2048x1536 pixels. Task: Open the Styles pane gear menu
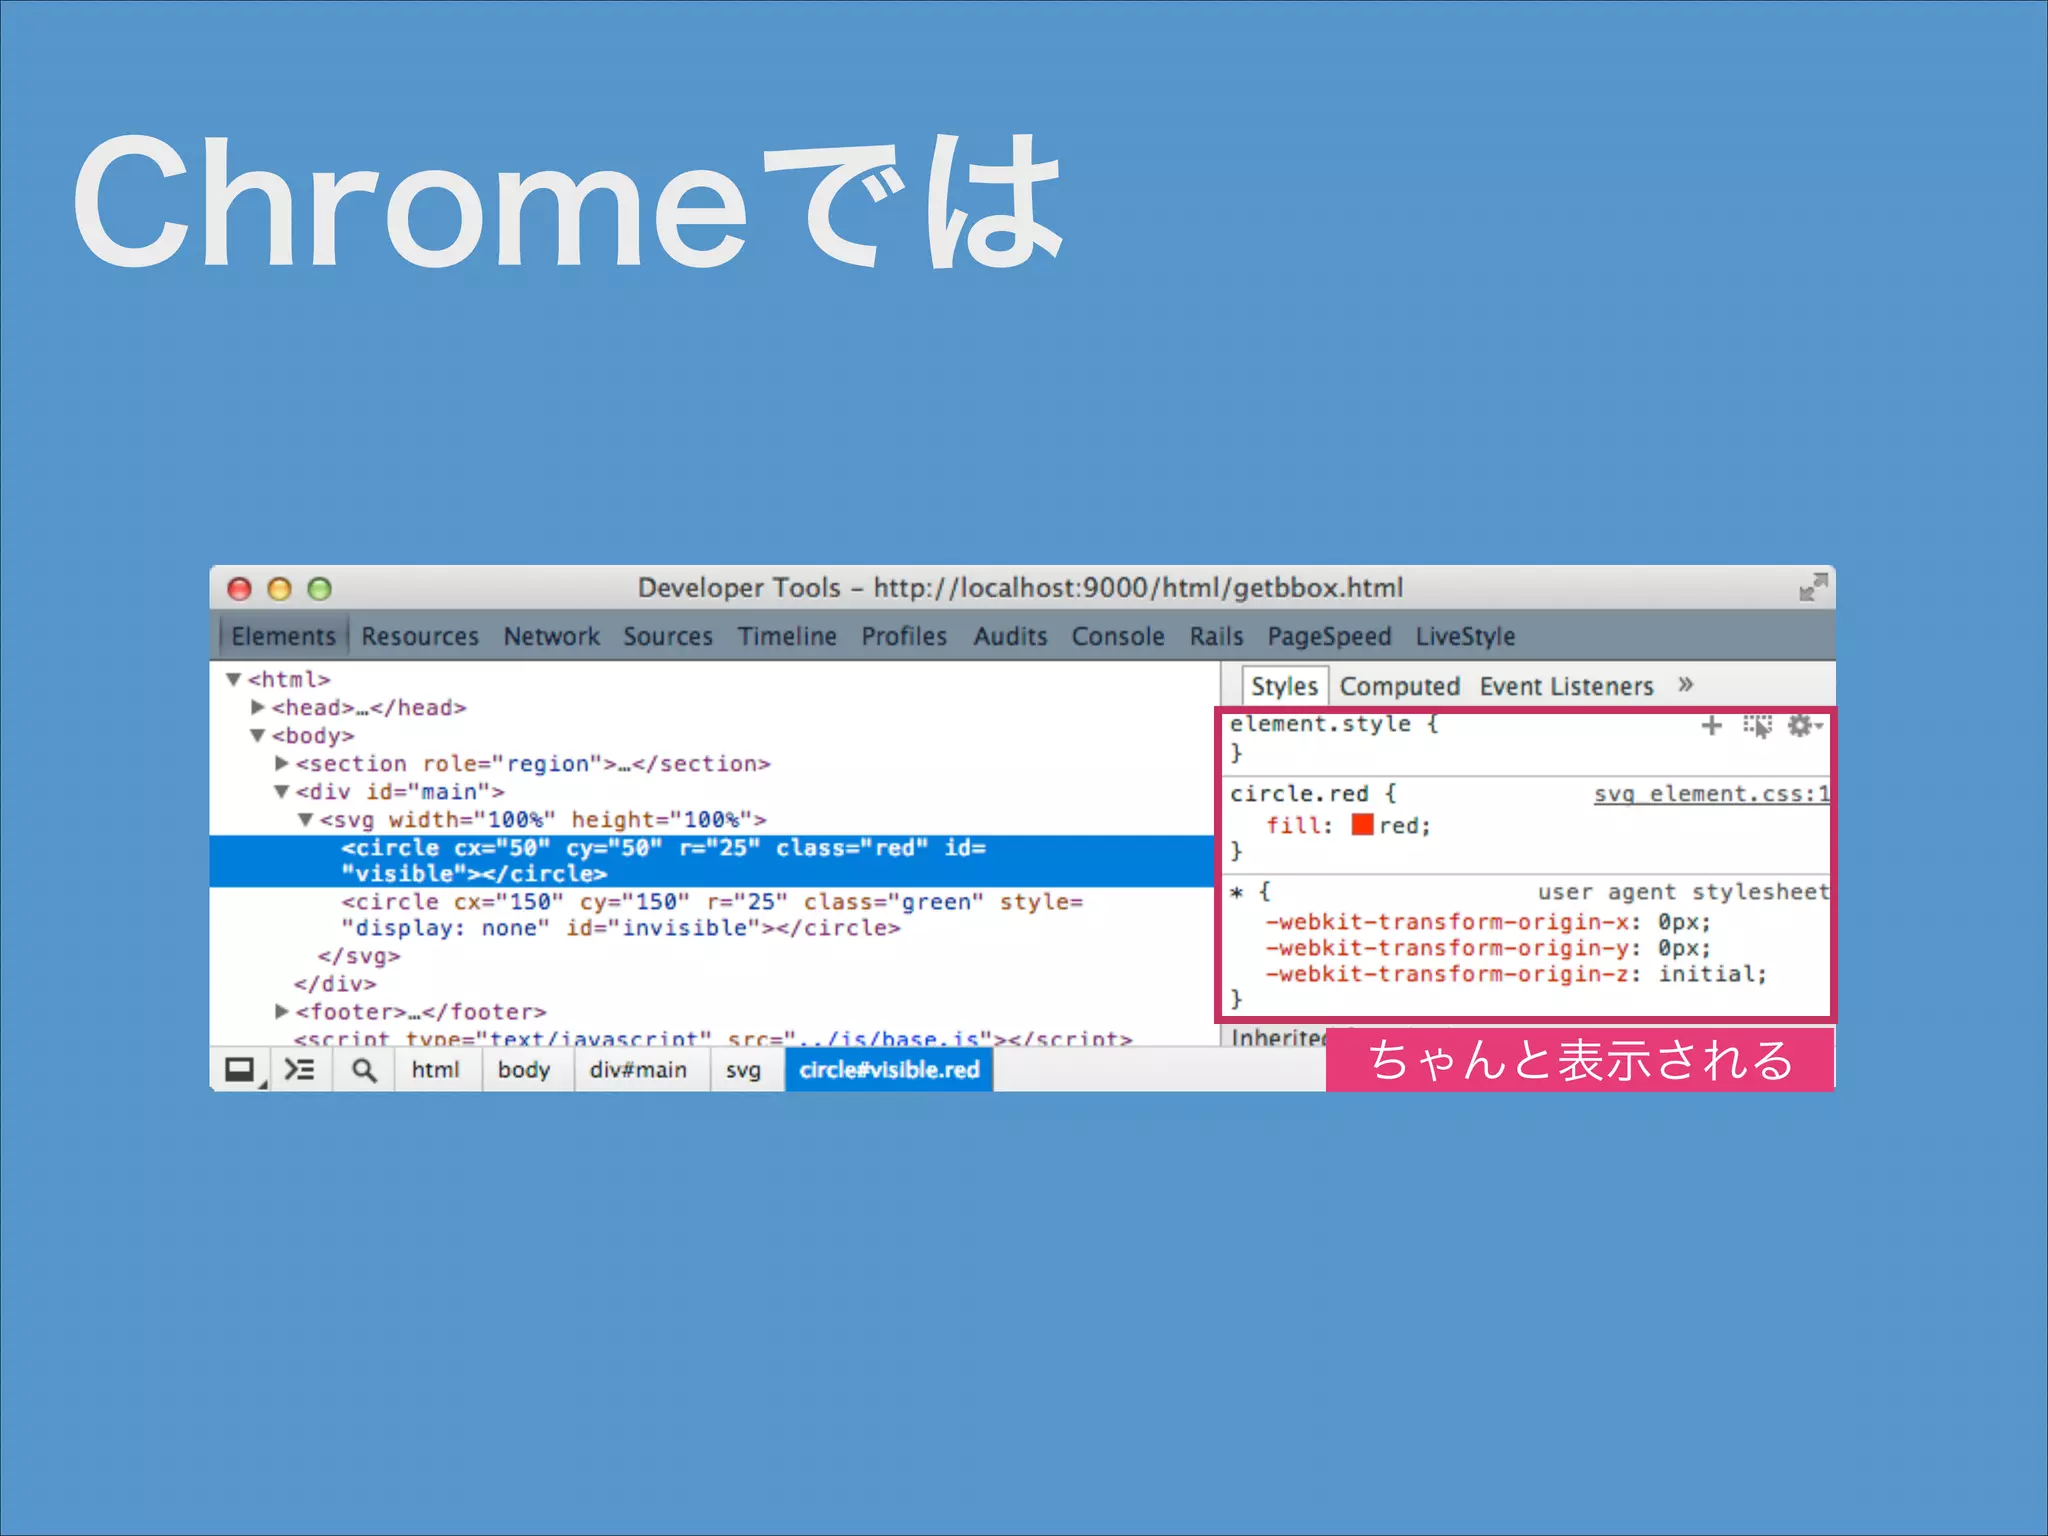point(1803,726)
